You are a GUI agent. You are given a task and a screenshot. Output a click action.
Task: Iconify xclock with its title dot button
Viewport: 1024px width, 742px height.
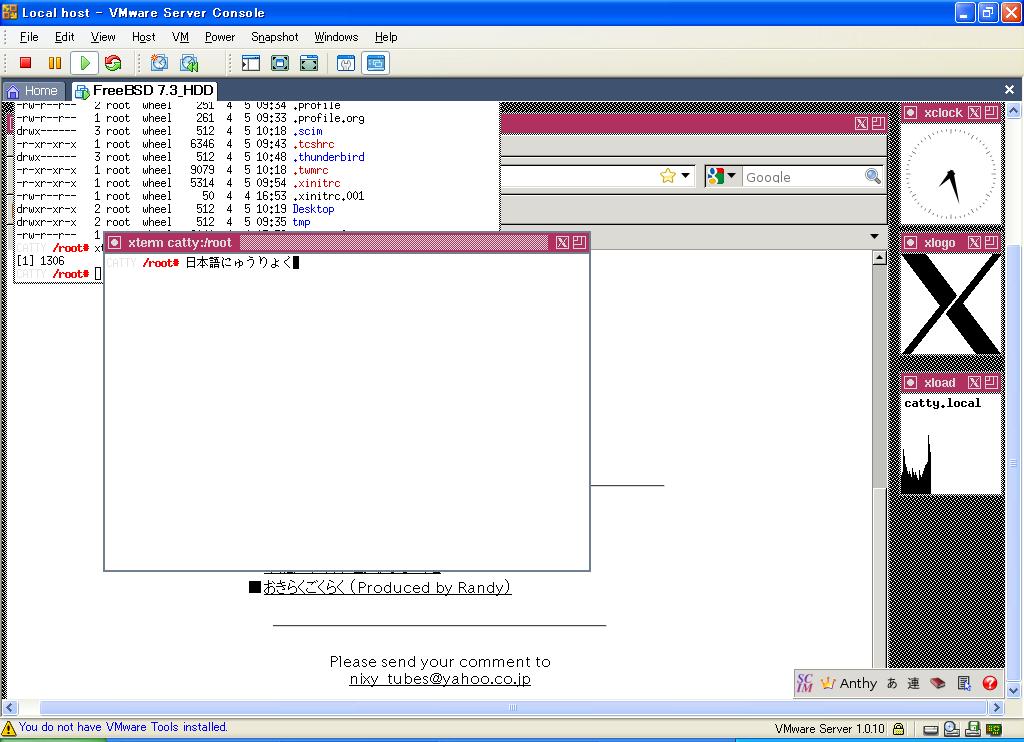coord(910,112)
